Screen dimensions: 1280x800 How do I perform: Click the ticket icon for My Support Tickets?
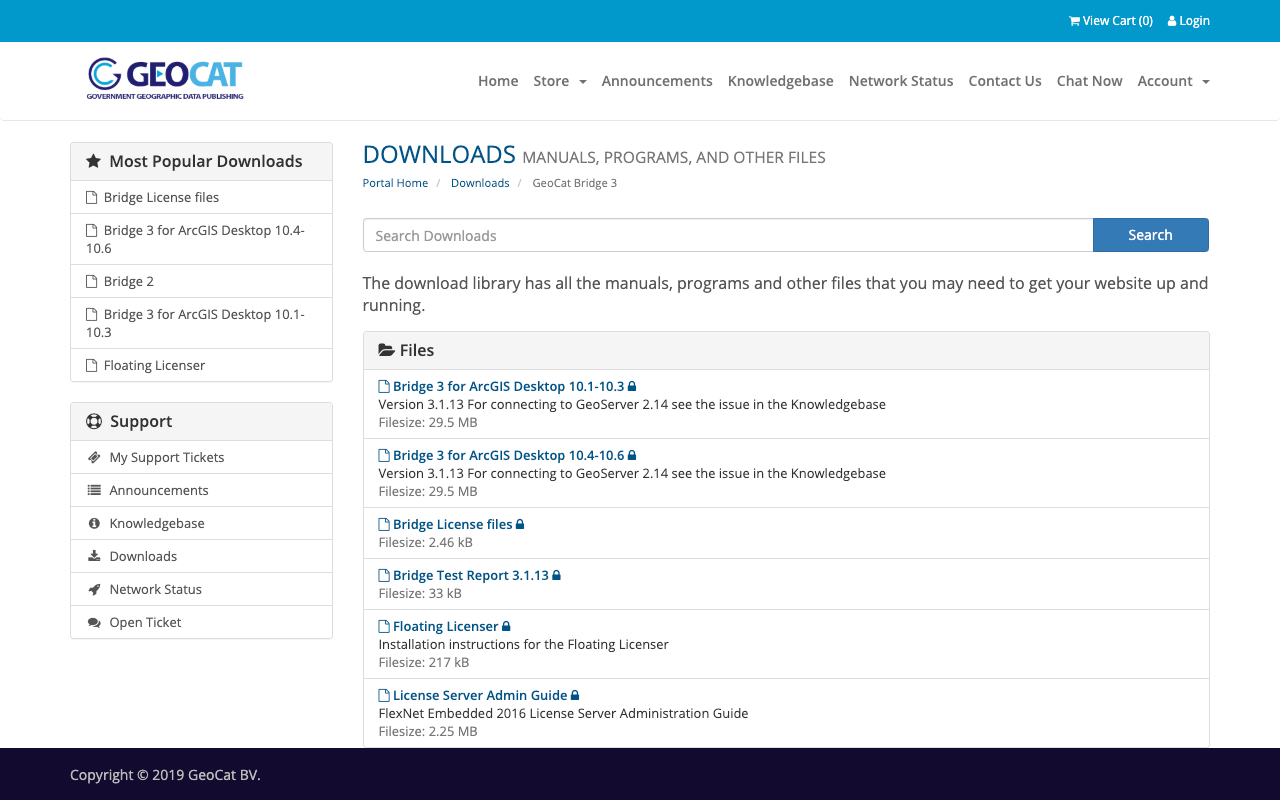pos(94,457)
